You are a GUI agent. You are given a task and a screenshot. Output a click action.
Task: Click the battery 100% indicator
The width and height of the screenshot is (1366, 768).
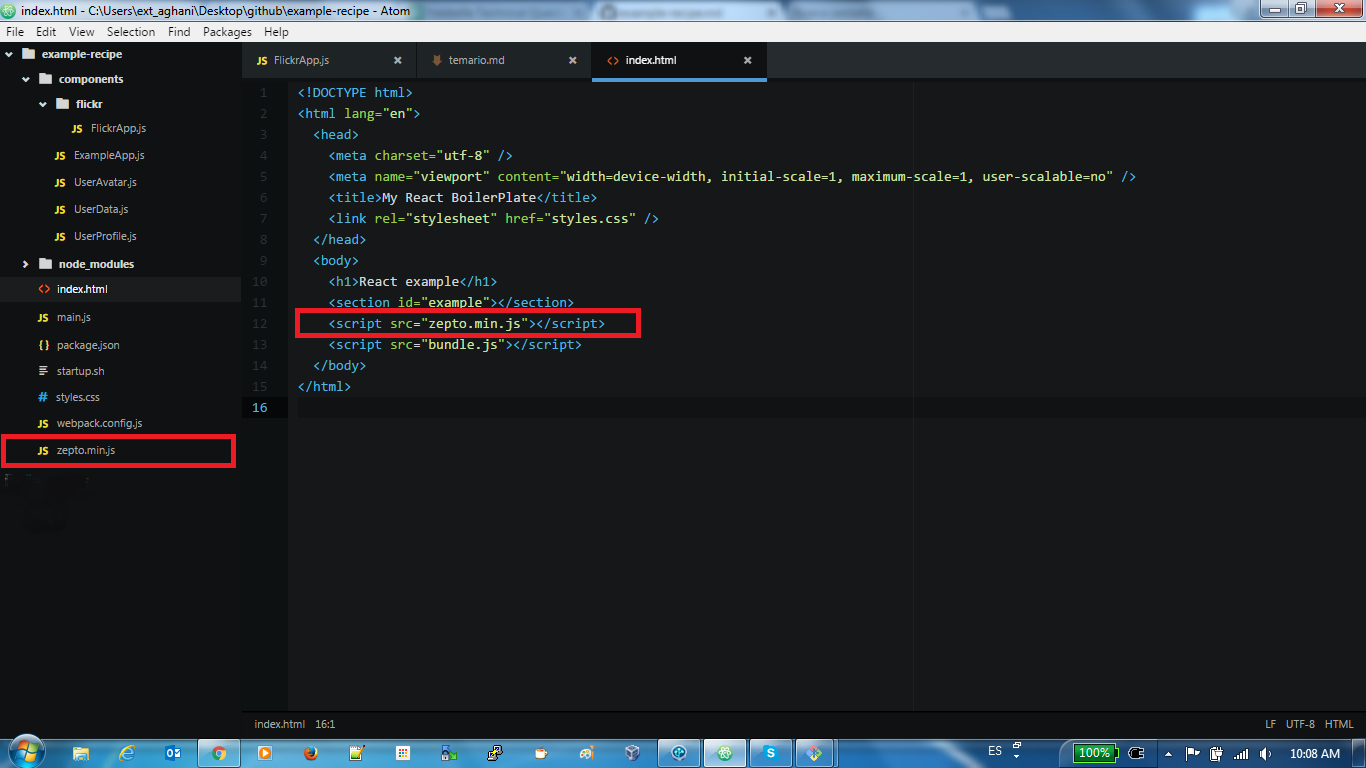click(x=1095, y=753)
